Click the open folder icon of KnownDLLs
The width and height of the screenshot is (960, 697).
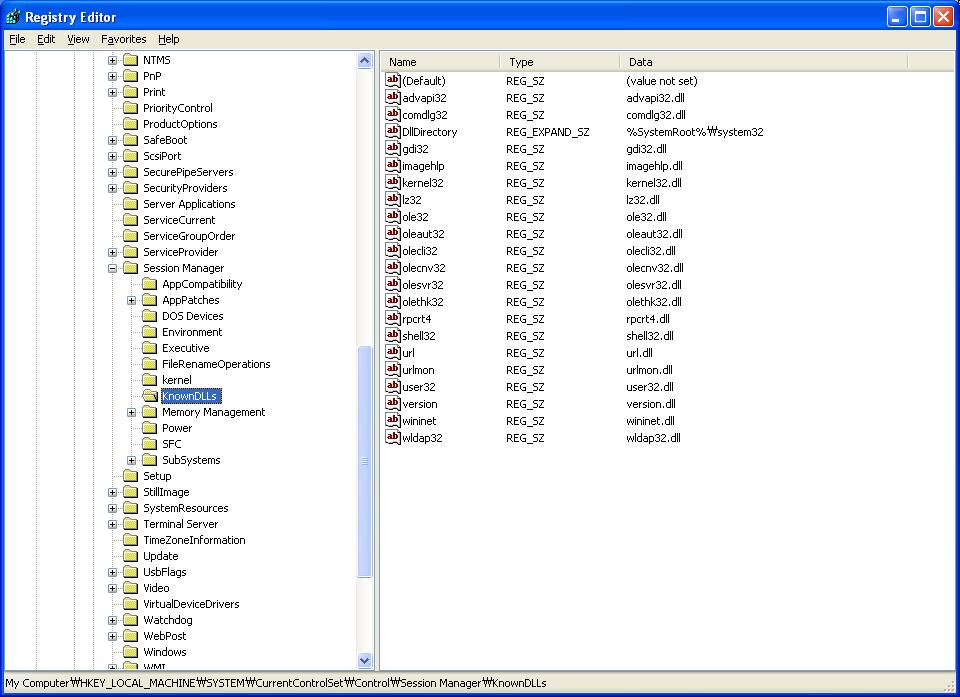coord(150,396)
